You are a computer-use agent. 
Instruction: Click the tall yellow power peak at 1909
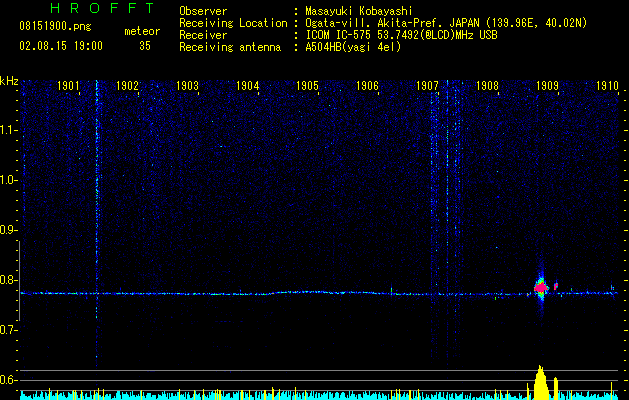click(541, 382)
